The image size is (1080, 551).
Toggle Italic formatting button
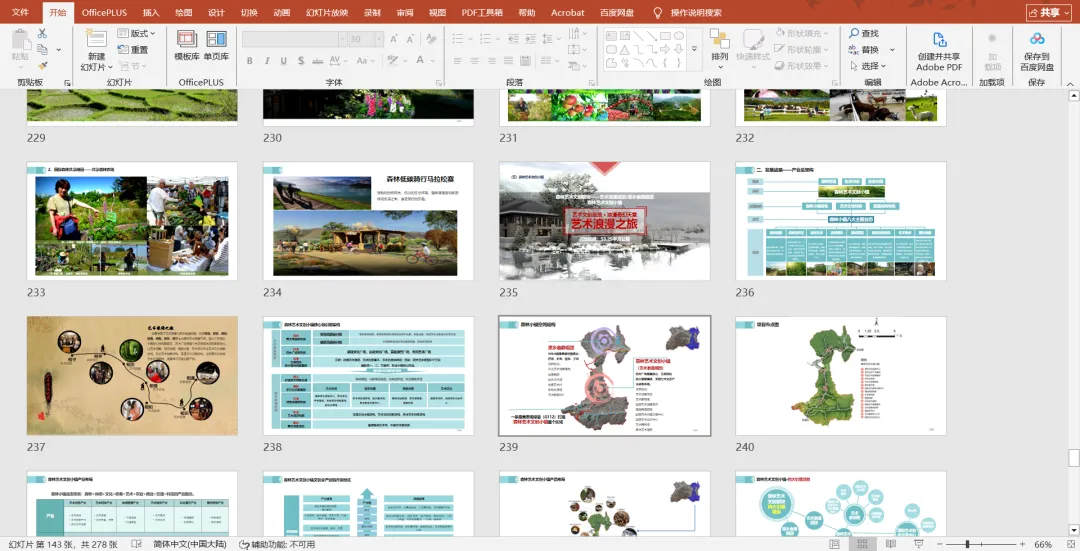click(x=267, y=61)
